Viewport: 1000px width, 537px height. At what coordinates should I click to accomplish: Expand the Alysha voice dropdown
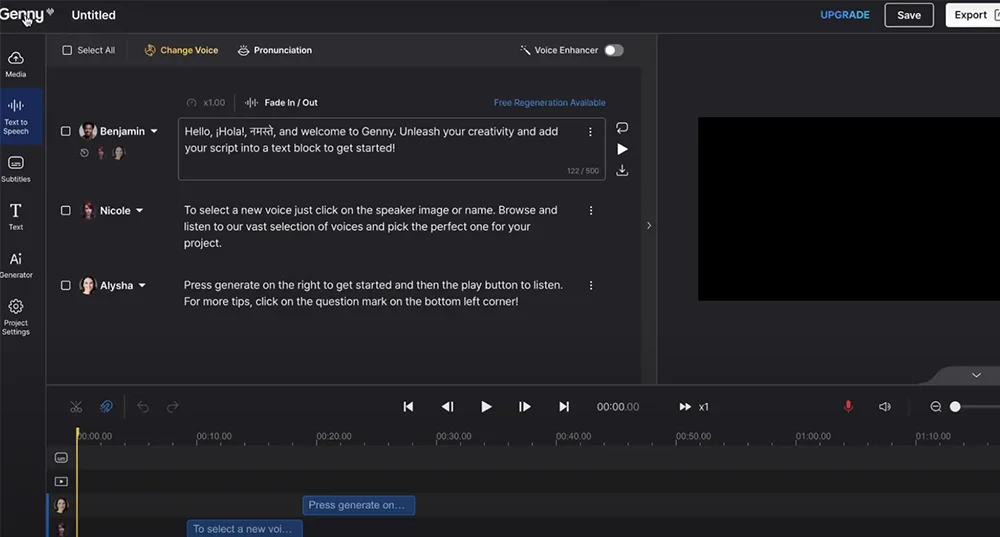[x=142, y=285]
